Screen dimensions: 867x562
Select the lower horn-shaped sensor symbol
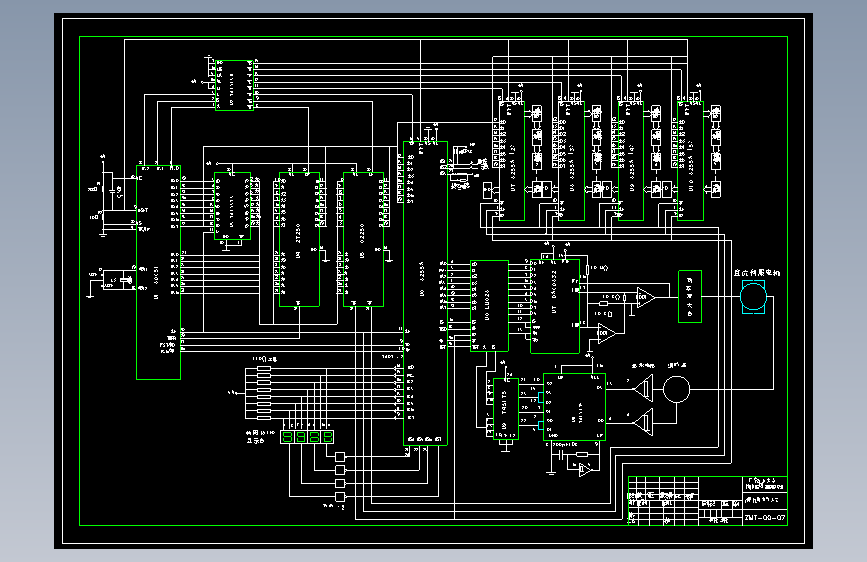[x=644, y=422]
